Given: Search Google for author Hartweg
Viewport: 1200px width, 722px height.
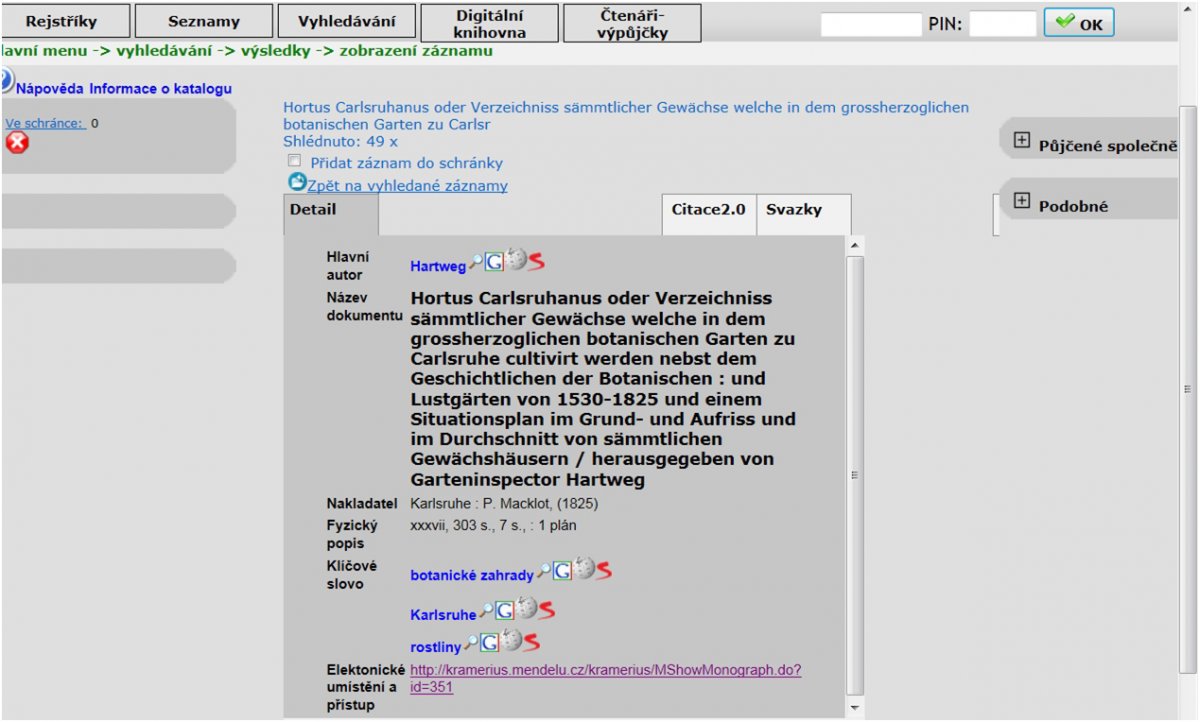Looking at the screenshot, I should 494,262.
